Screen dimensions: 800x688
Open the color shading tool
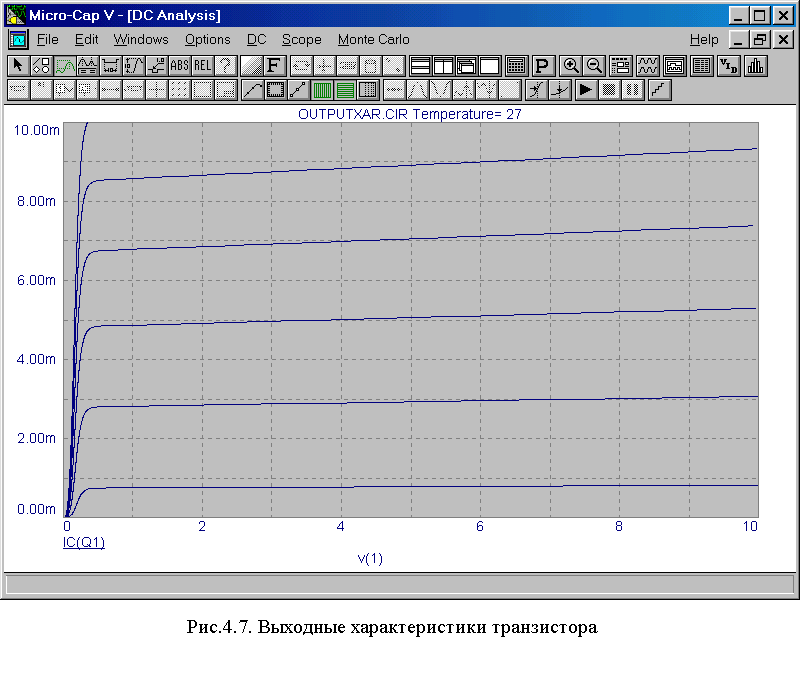point(251,66)
